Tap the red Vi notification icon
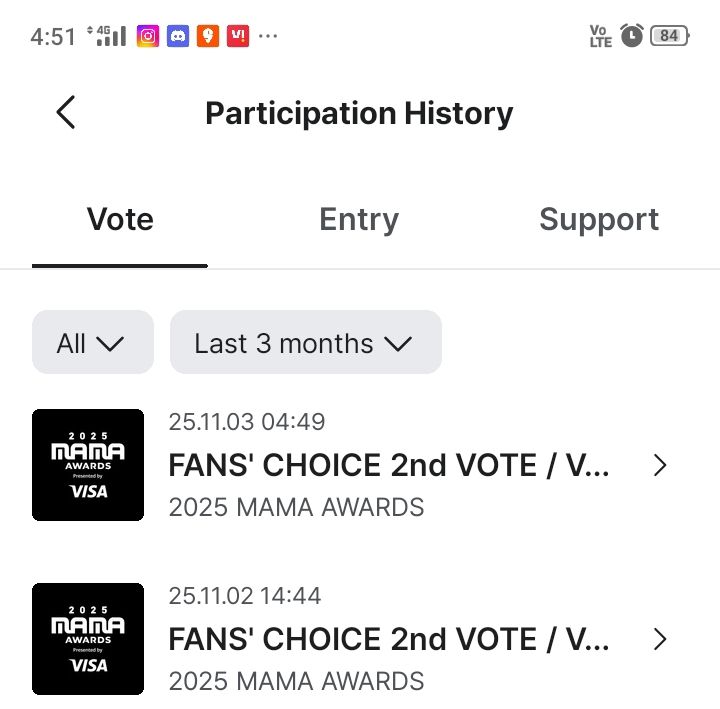Viewport: 720px width, 709px height. tap(238, 36)
